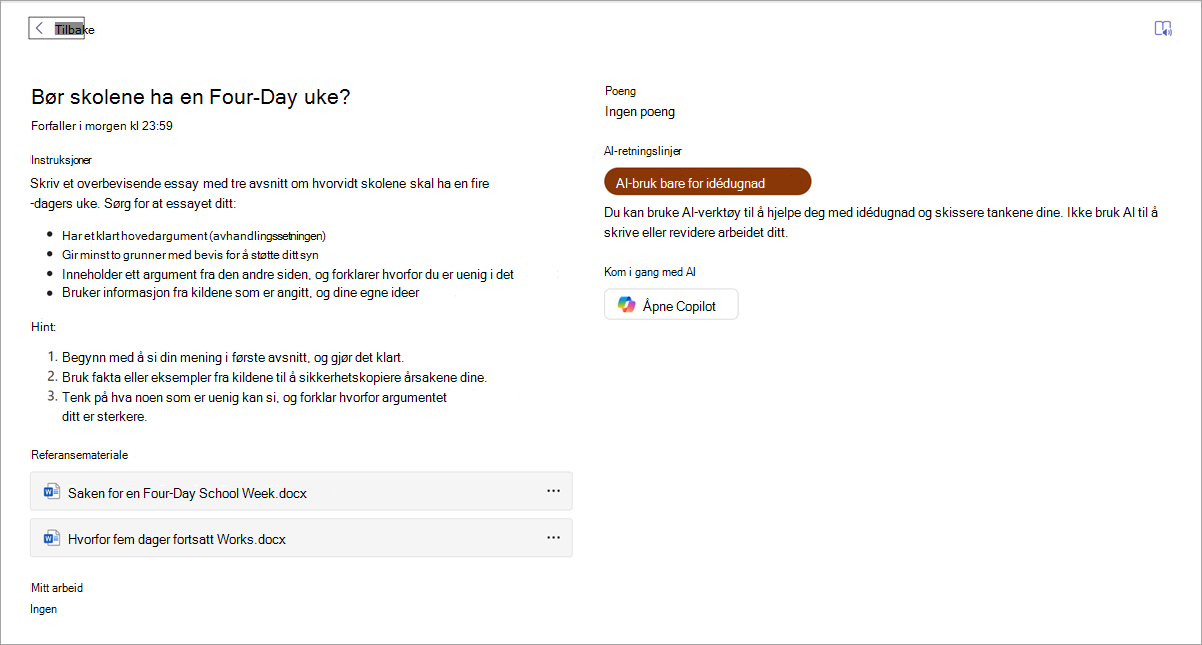Click hint Begynn med å si din mening

pos(233,357)
